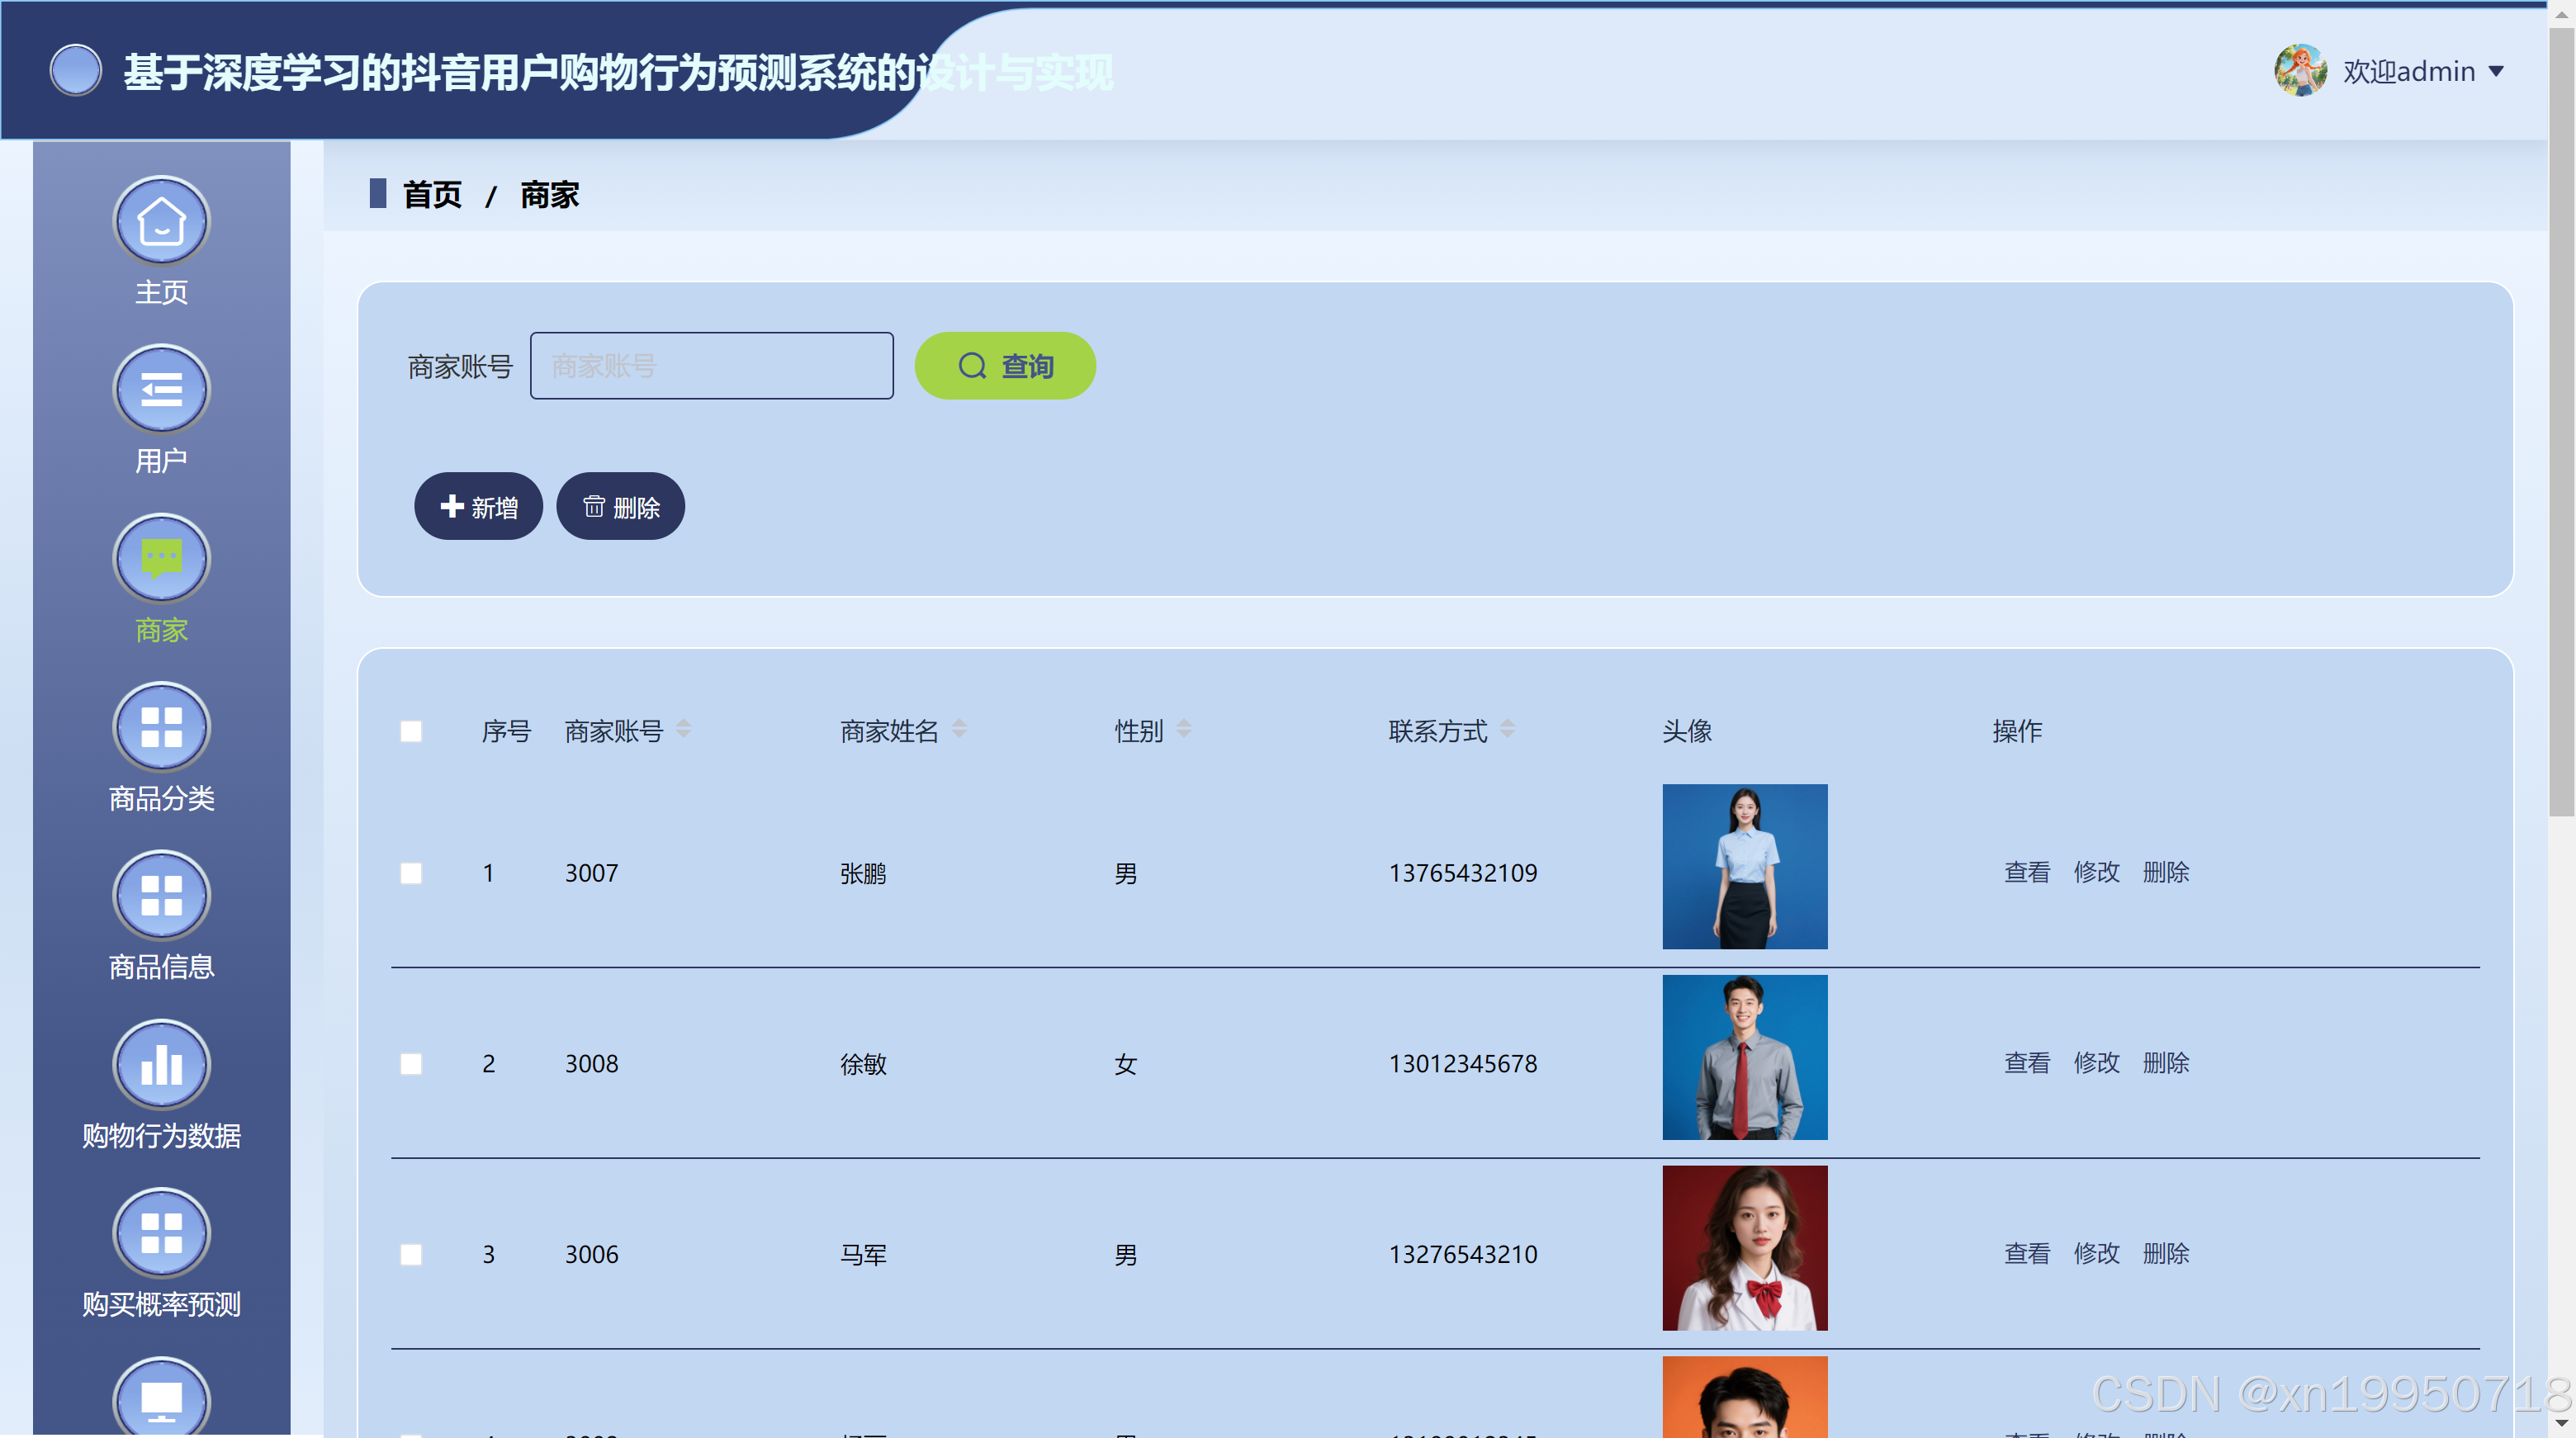Click the 商家 breadcrumb item
Image resolution: width=2576 pixels, height=1438 pixels.
coord(549,194)
